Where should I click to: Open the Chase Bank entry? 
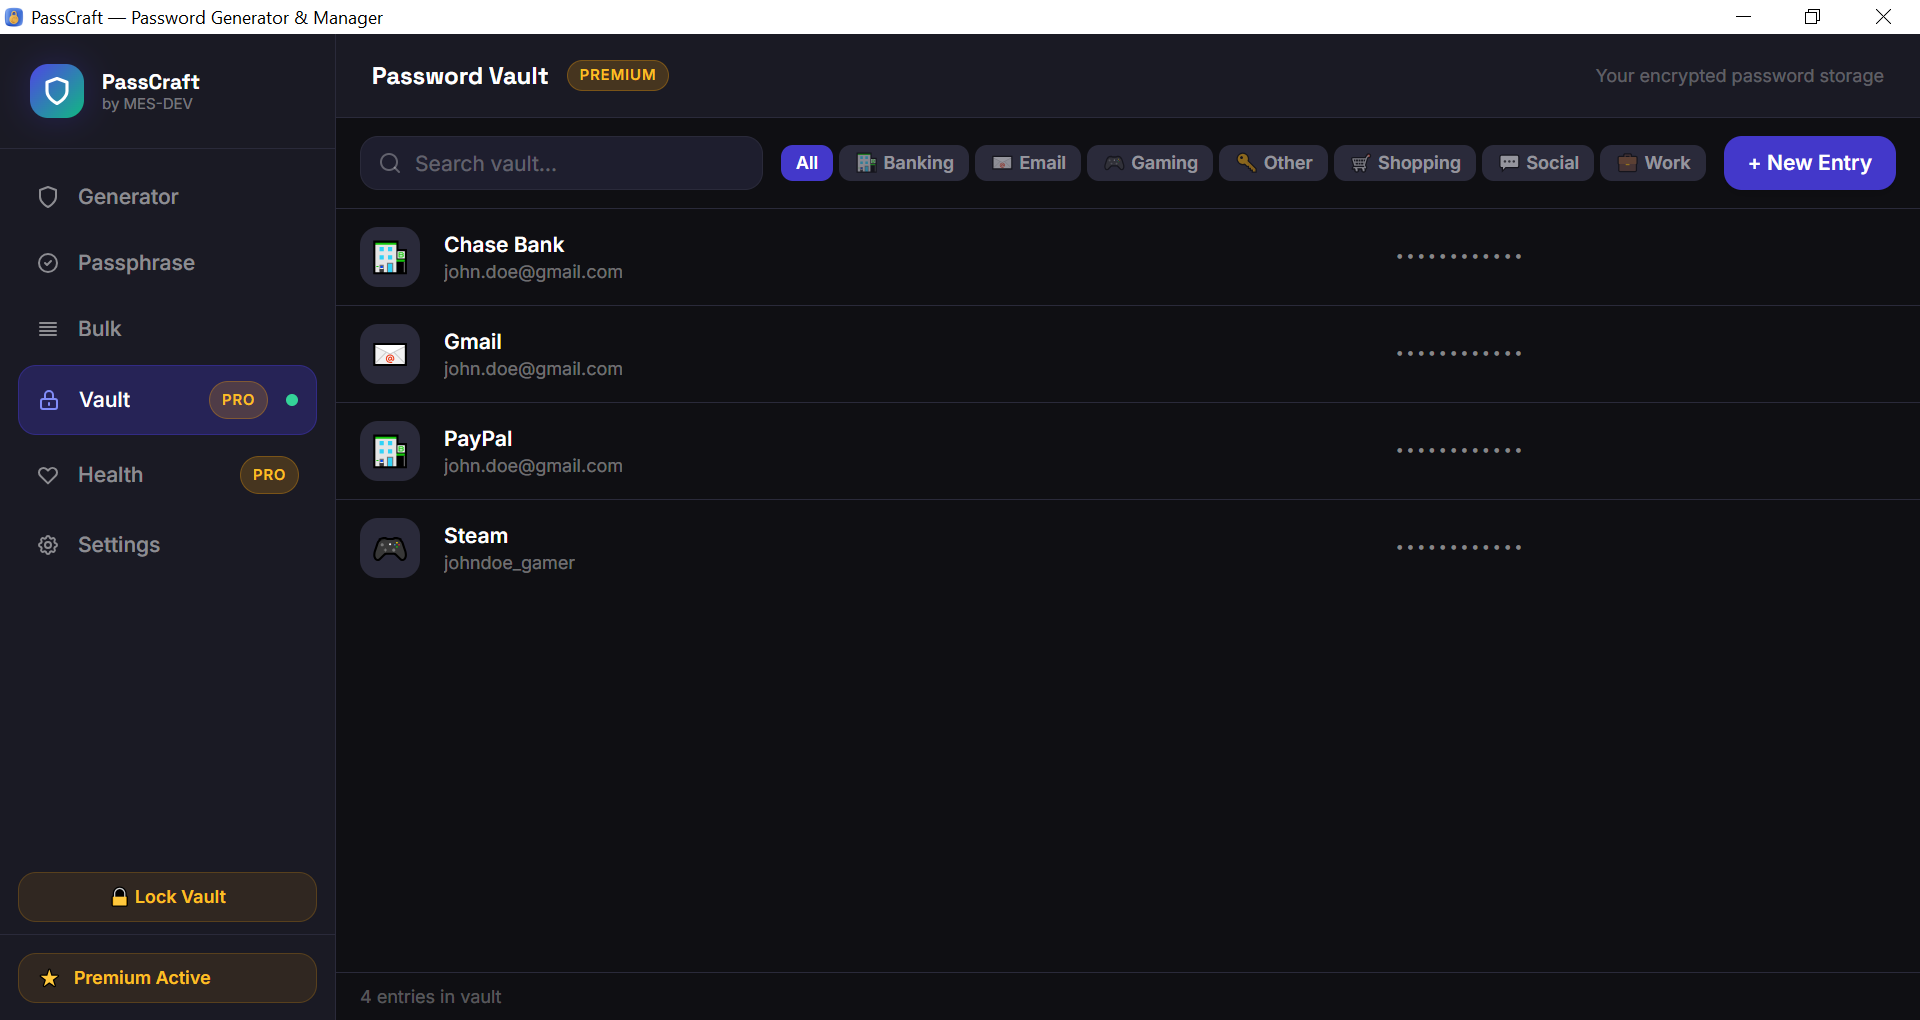(x=1128, y=257)
